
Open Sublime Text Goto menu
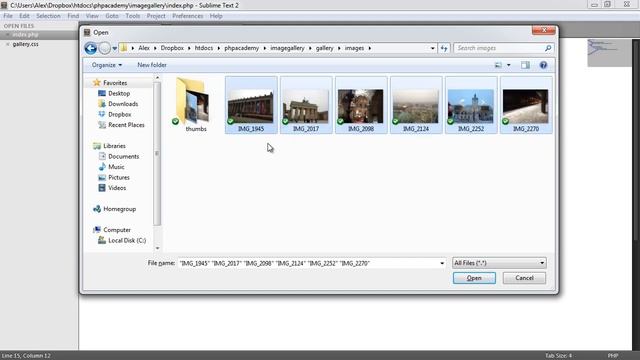[112, 16]
